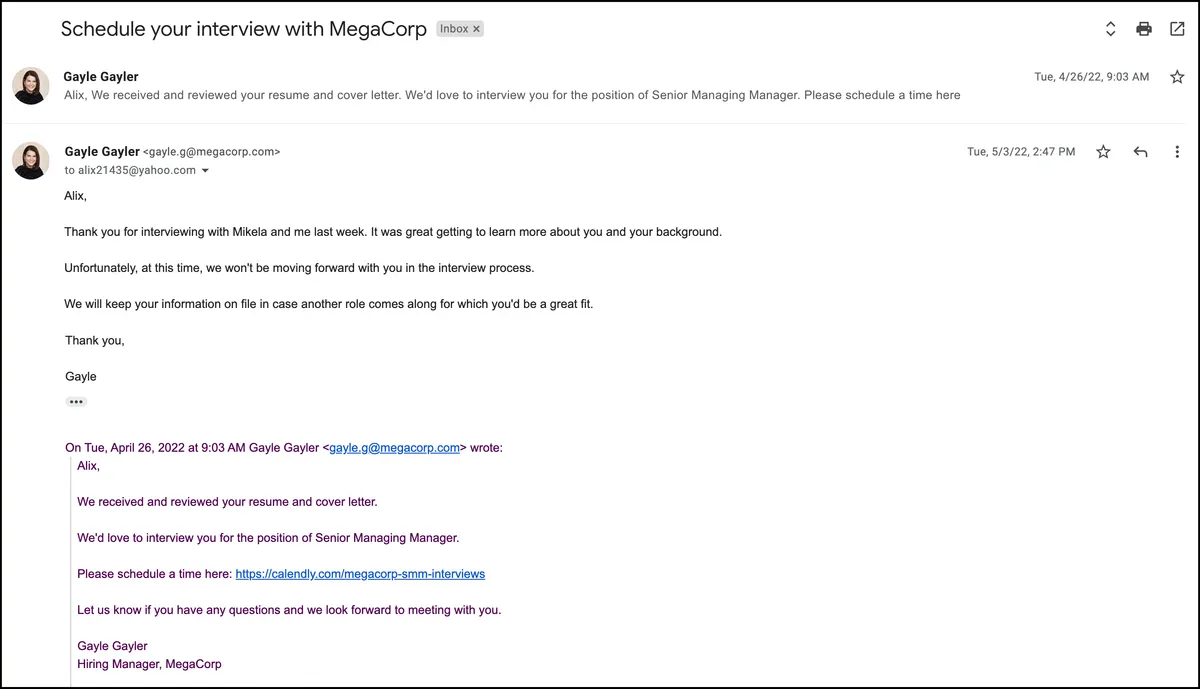The width and height of the screenshot is (1200, 689).
Task: Open the three-dot More options menu
Action: pos(1177,152)
